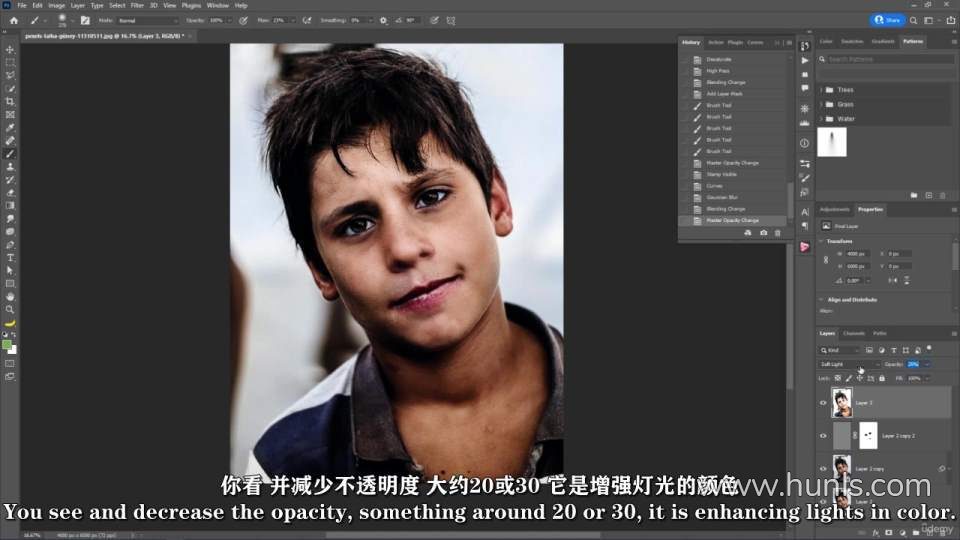The height and width of the screenshot is (540, 960).
Task: Expand the Grass pattern group
Action: click(x=821, y=105)
